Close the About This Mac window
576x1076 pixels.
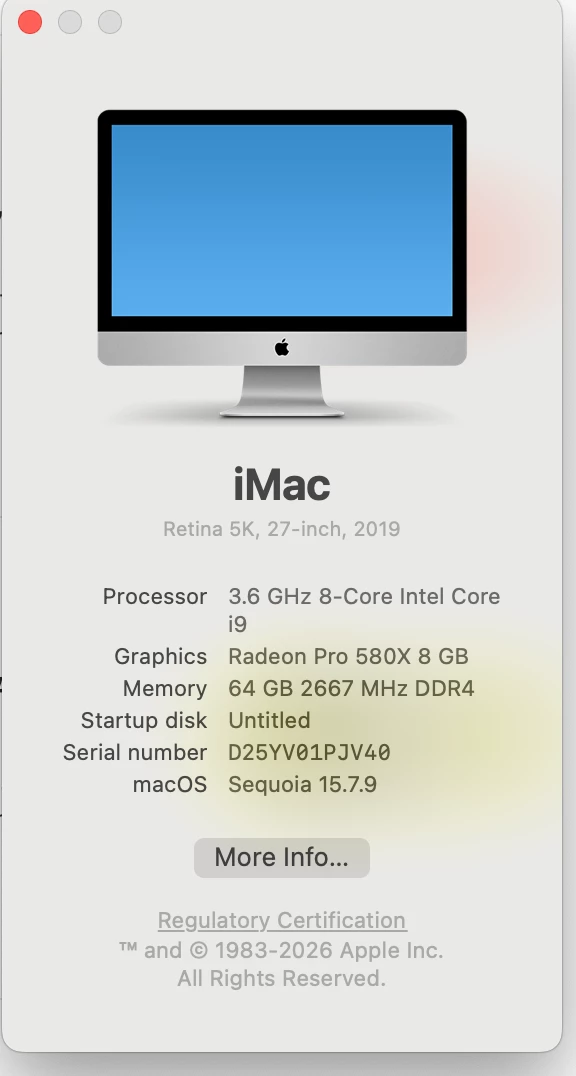click(30, 22)
